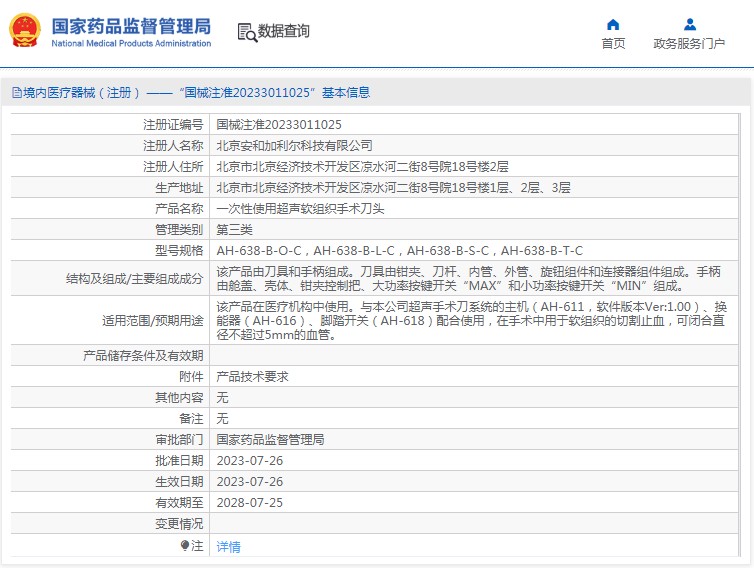Go to 首页 link
This screenshot has height=568, width=754.
(613, 43)
